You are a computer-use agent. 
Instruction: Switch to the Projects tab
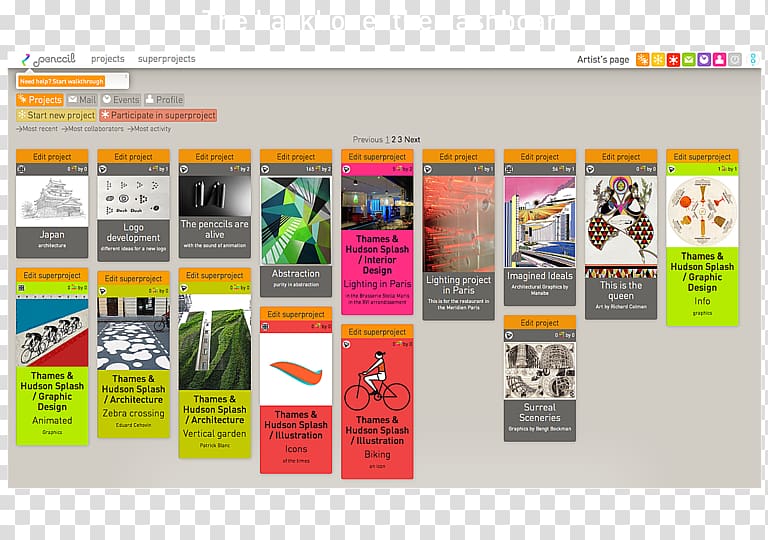pyautogui.click(x=40, y=100)
